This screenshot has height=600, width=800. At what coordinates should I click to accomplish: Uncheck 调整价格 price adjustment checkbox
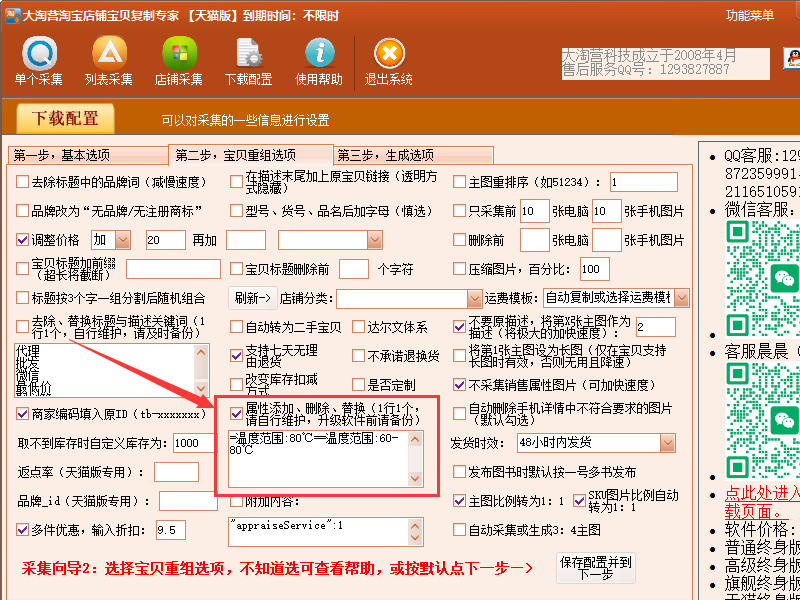(22, 240)
